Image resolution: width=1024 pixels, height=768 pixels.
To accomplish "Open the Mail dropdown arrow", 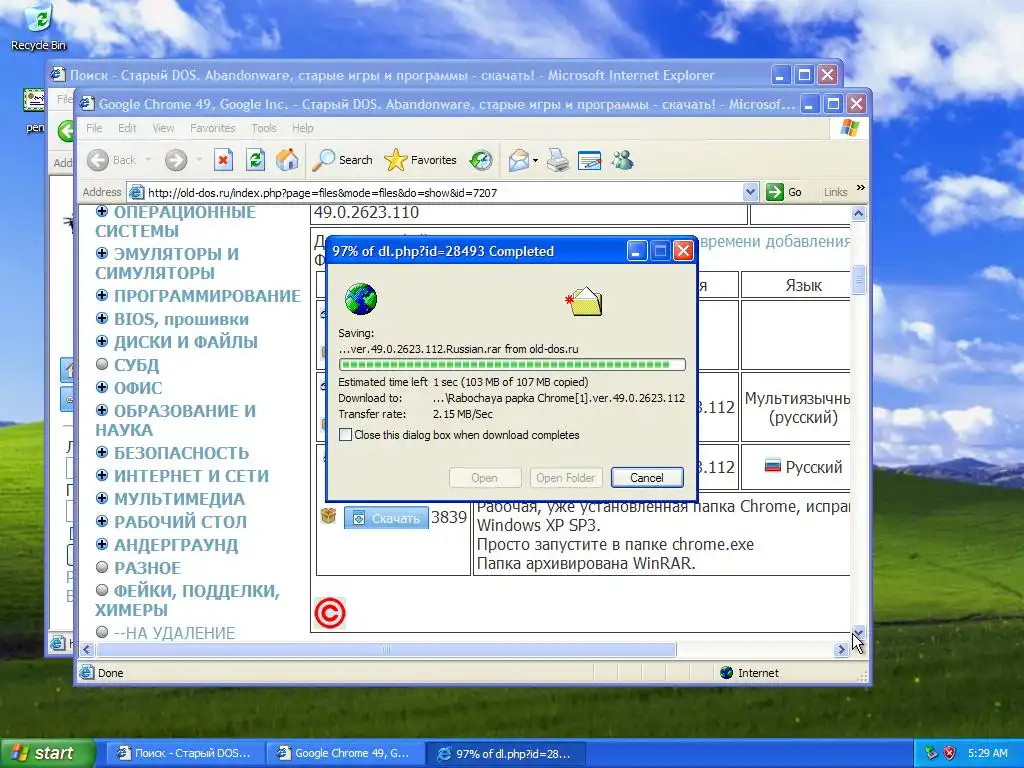I will (536, 160).
